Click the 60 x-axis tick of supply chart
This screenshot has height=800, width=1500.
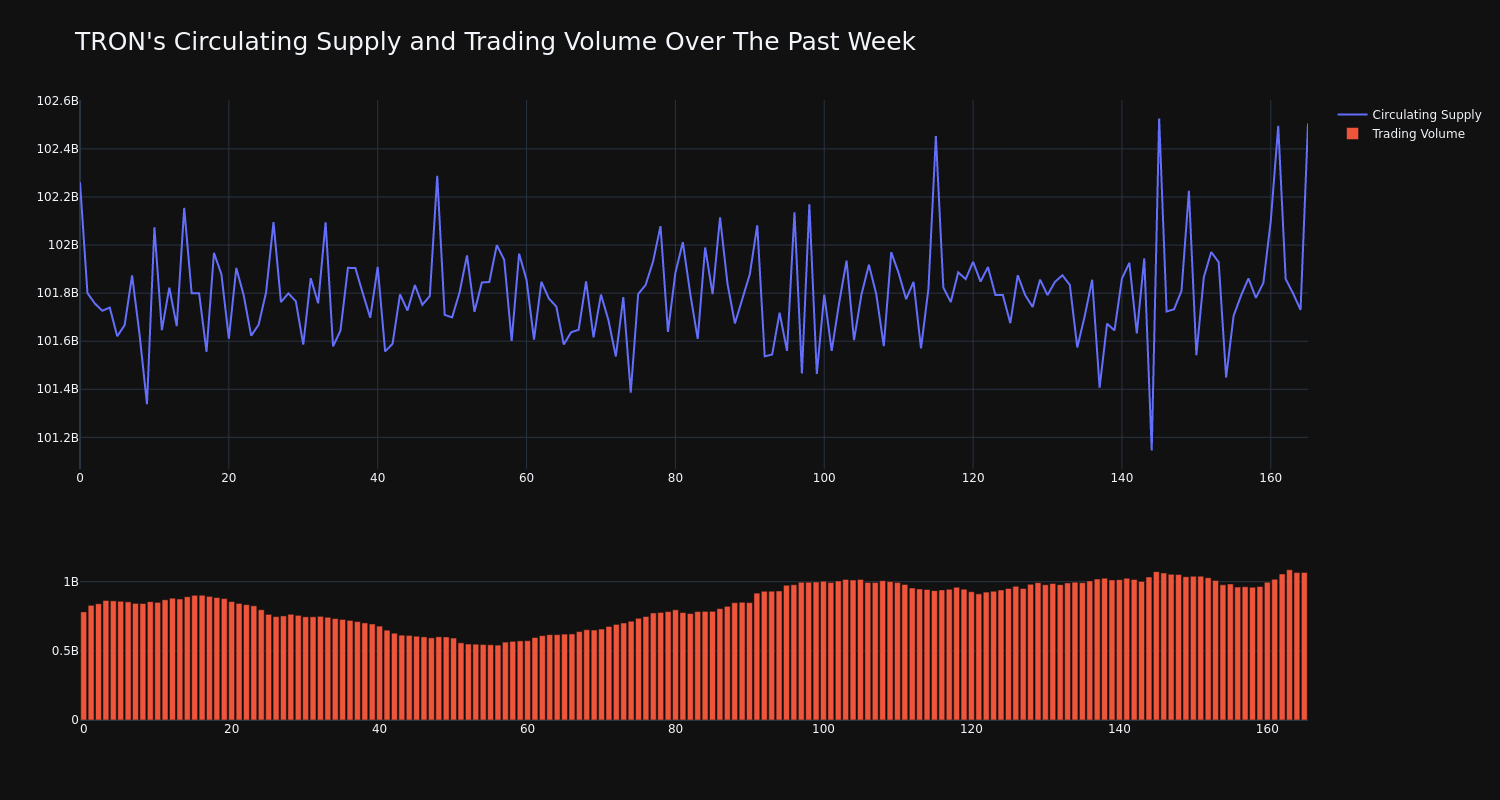coord(526,478)
